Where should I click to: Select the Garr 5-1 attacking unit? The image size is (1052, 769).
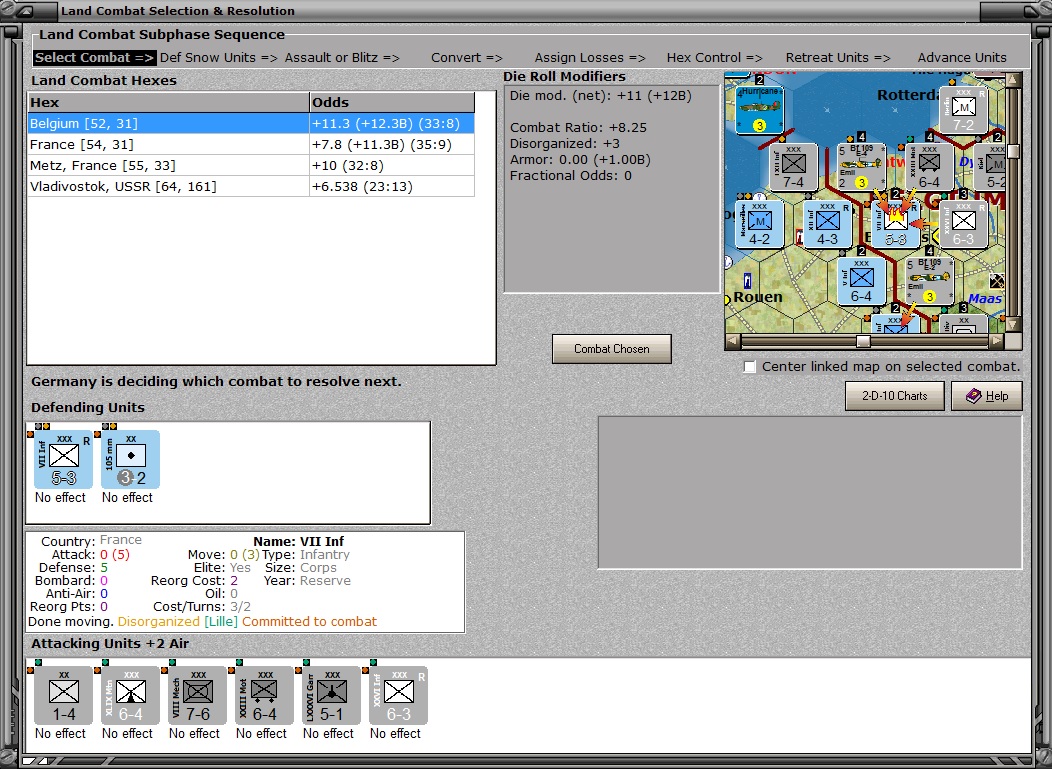(331, 695)
